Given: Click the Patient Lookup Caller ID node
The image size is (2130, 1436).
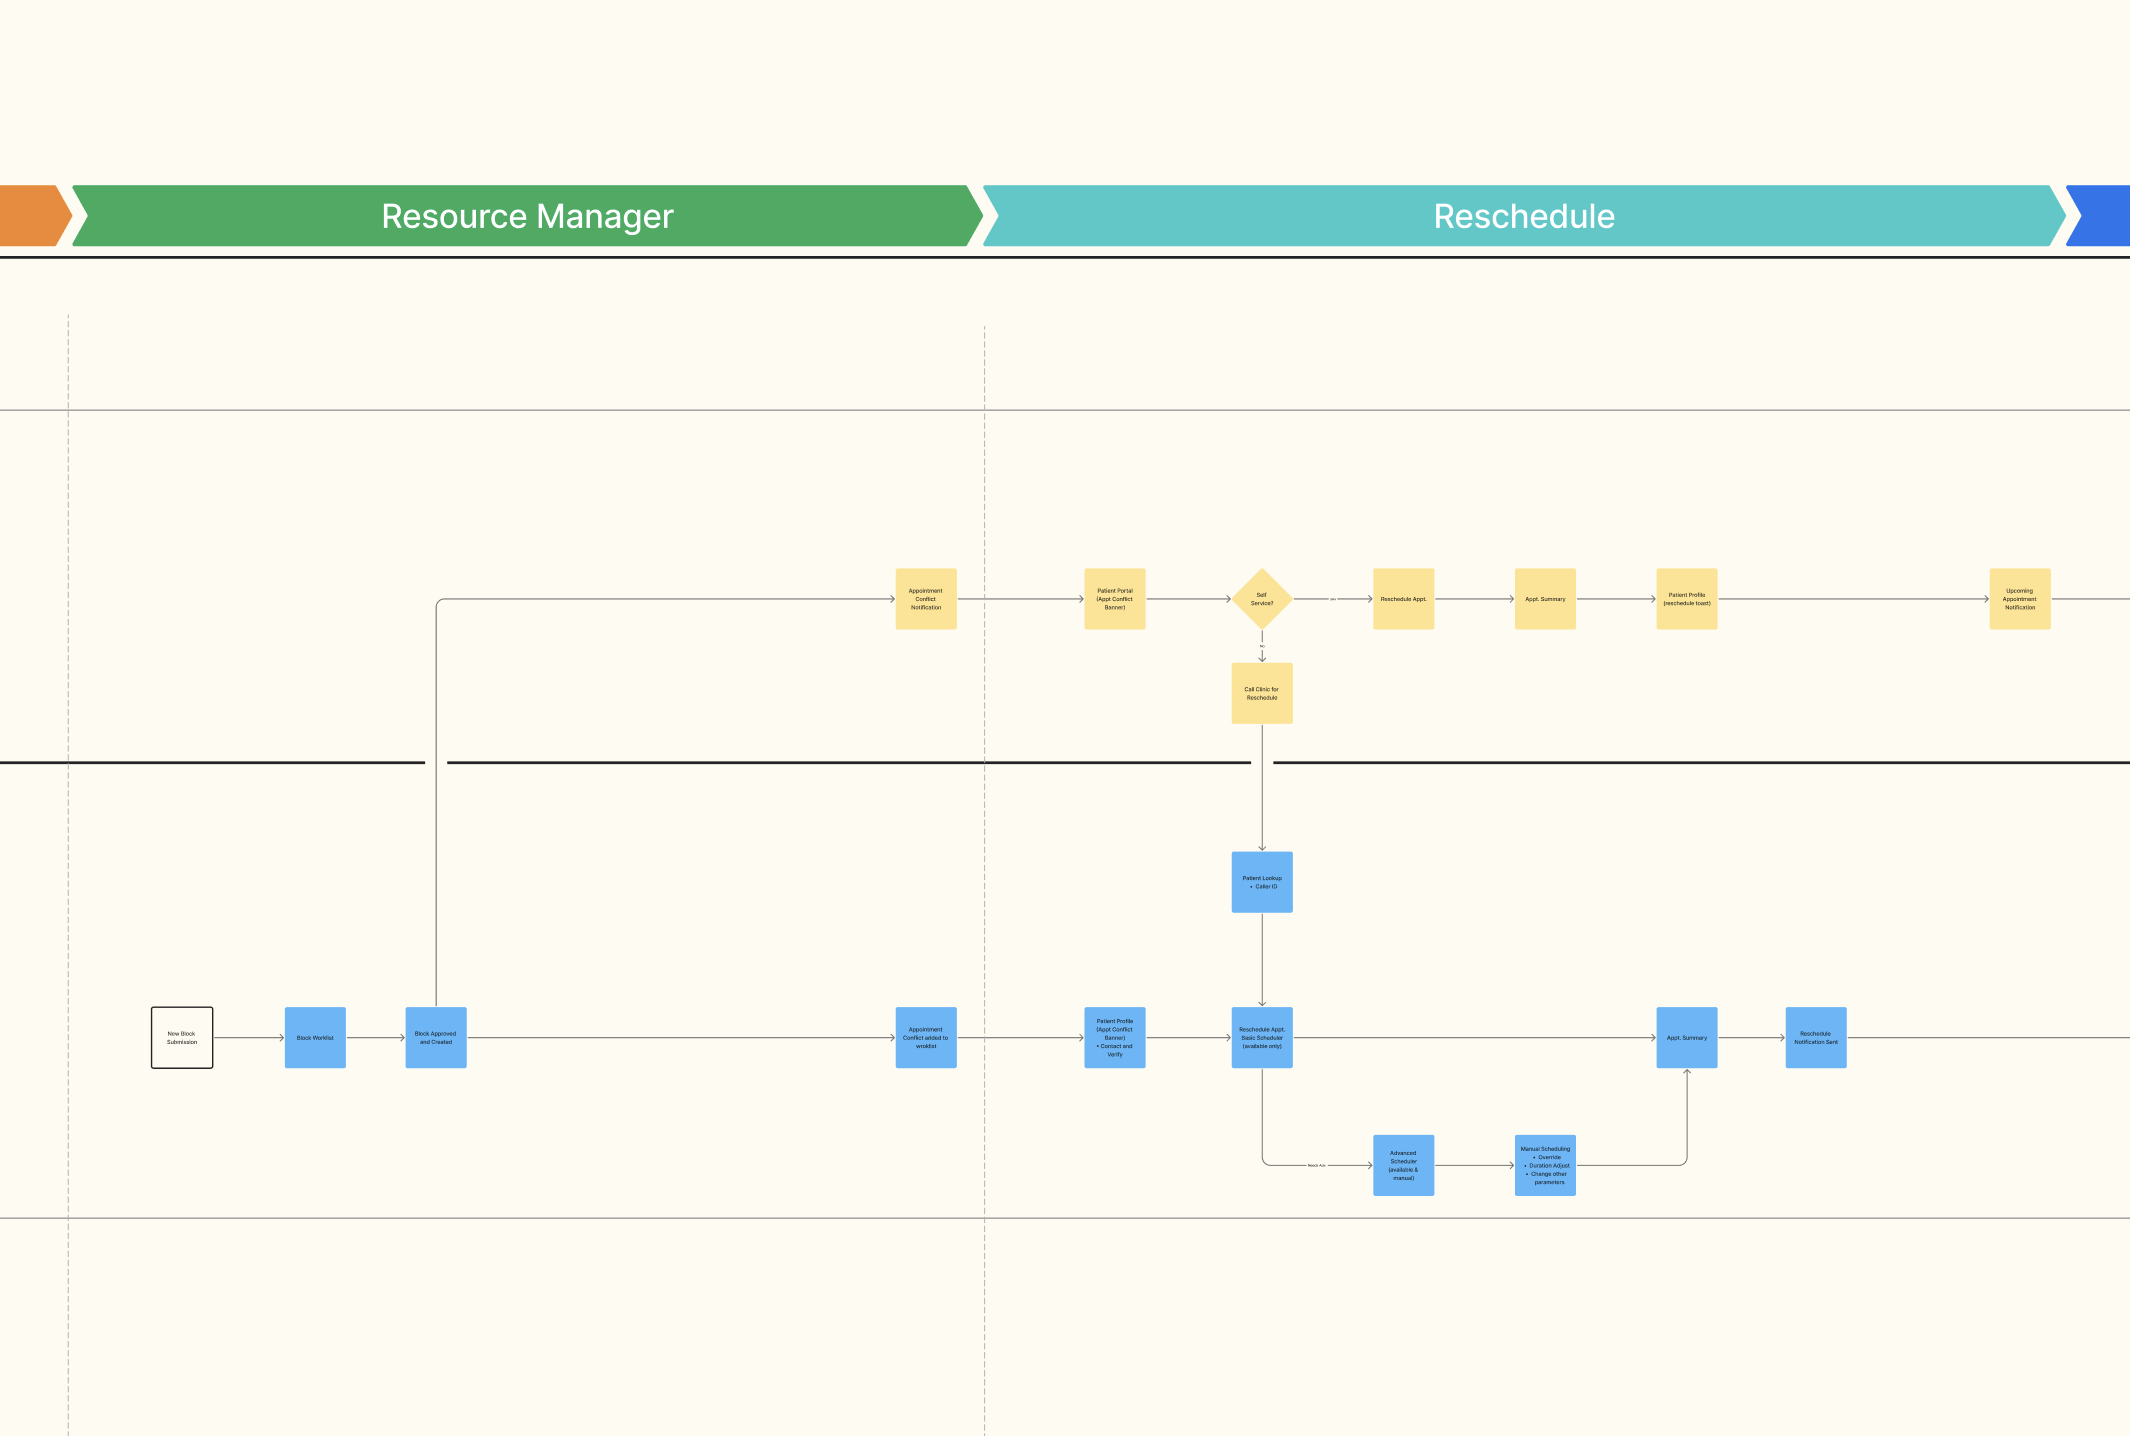Looking at the screenshot, I should click(1262, 882).
